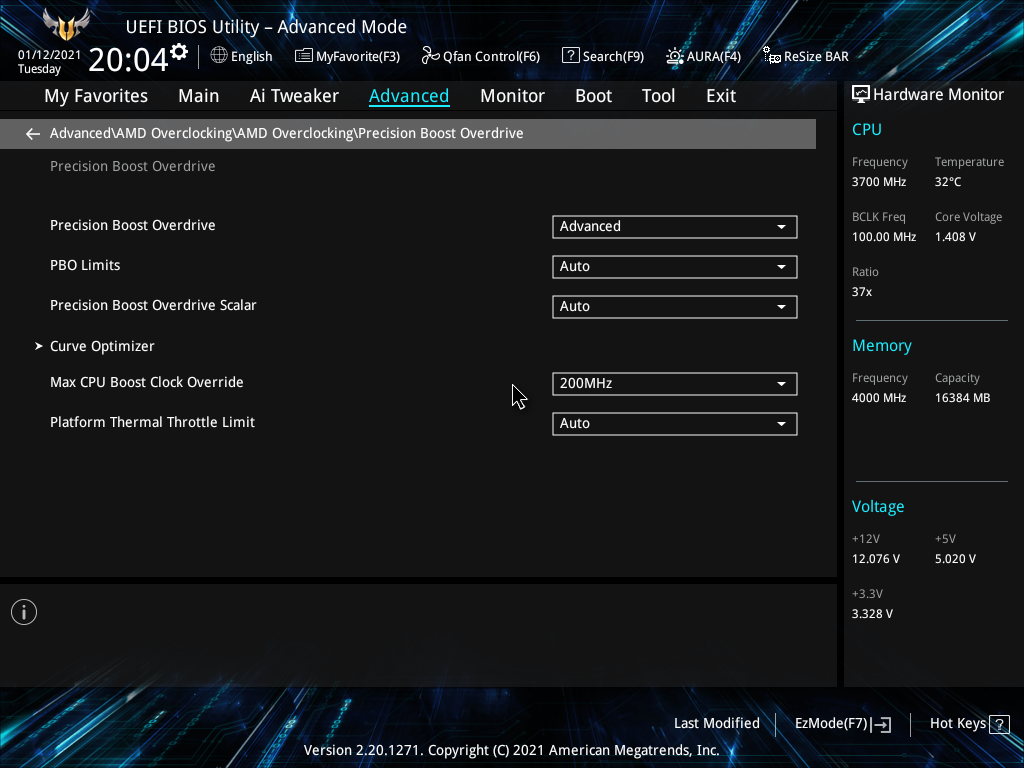This screenshot has height=768, width=1024.
Task: Click +3.3V value 3.328 V
Action: [x=872, y=613]
